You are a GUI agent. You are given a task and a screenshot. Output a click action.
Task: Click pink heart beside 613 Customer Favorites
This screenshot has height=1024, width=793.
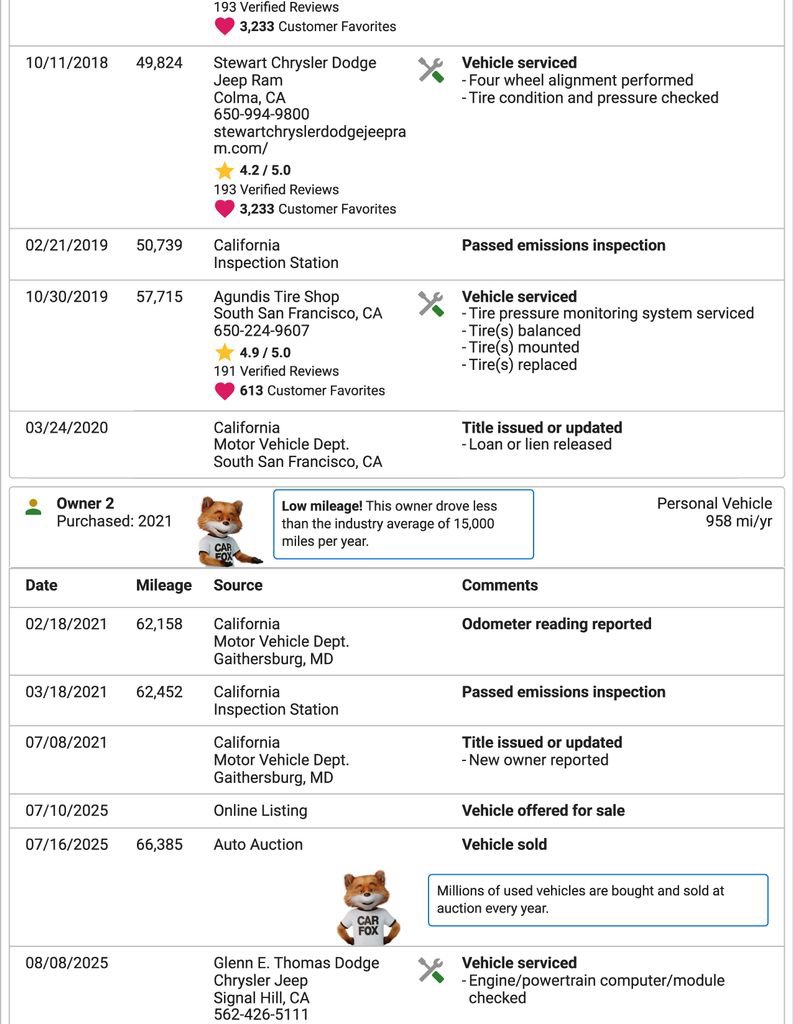click(224, 391)
